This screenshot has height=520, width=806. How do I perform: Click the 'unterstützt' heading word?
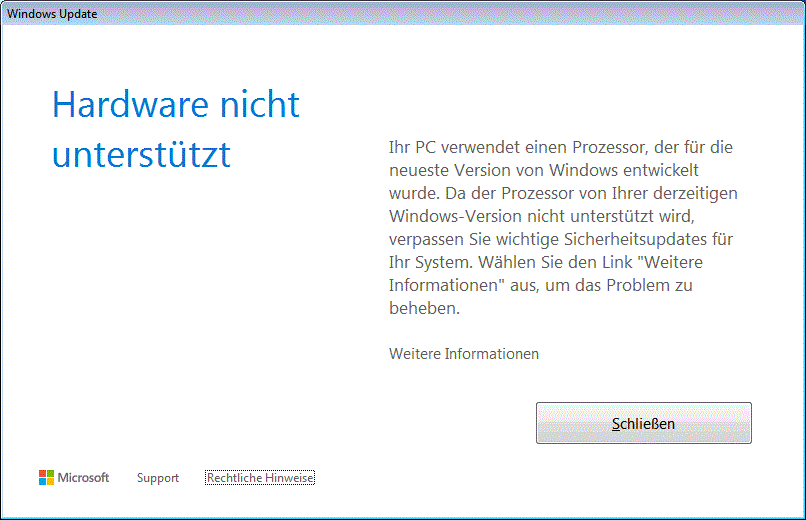(x=141, y=154)
